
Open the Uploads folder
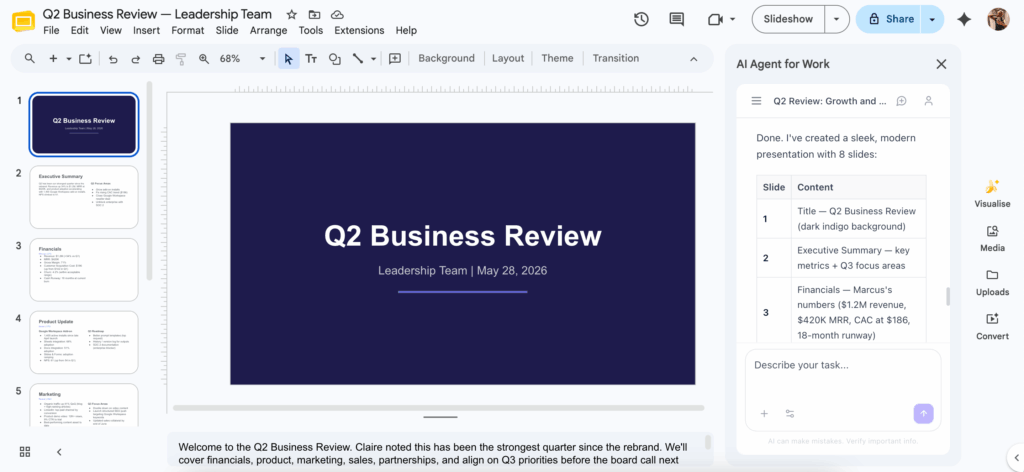(x=992, y=282)
